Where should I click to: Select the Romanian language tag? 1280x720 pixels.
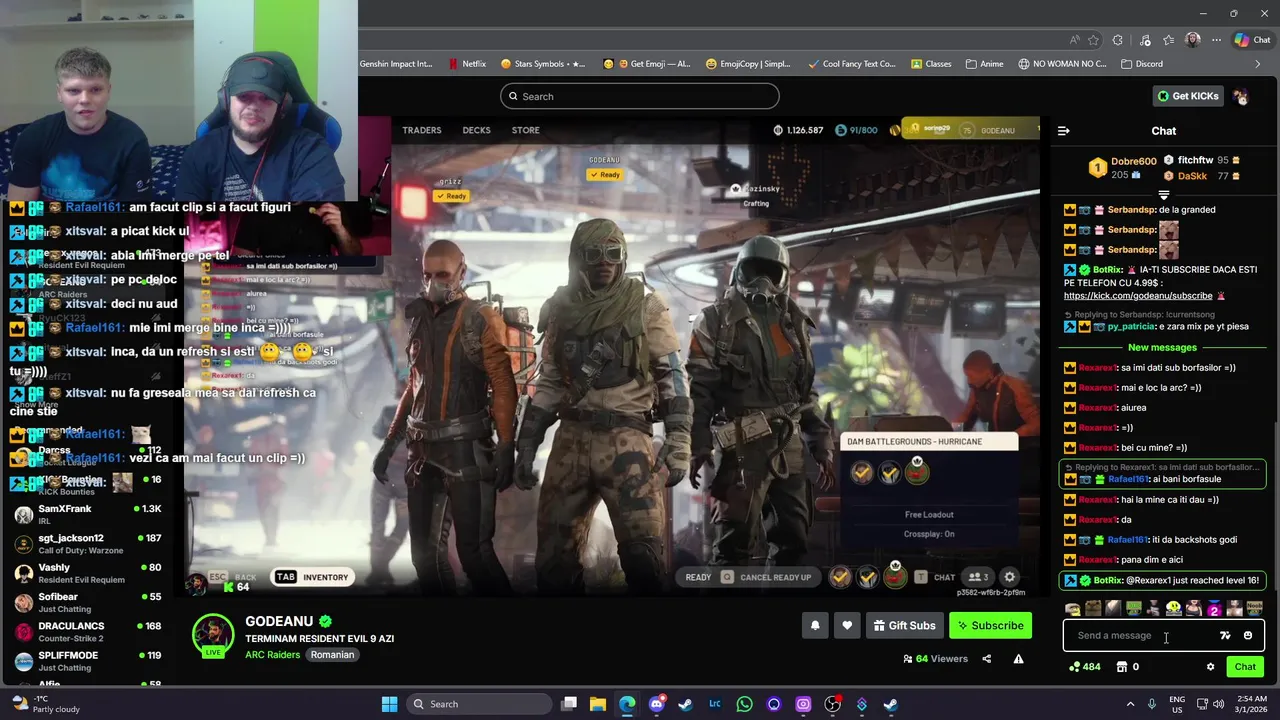tap(332, 655)
